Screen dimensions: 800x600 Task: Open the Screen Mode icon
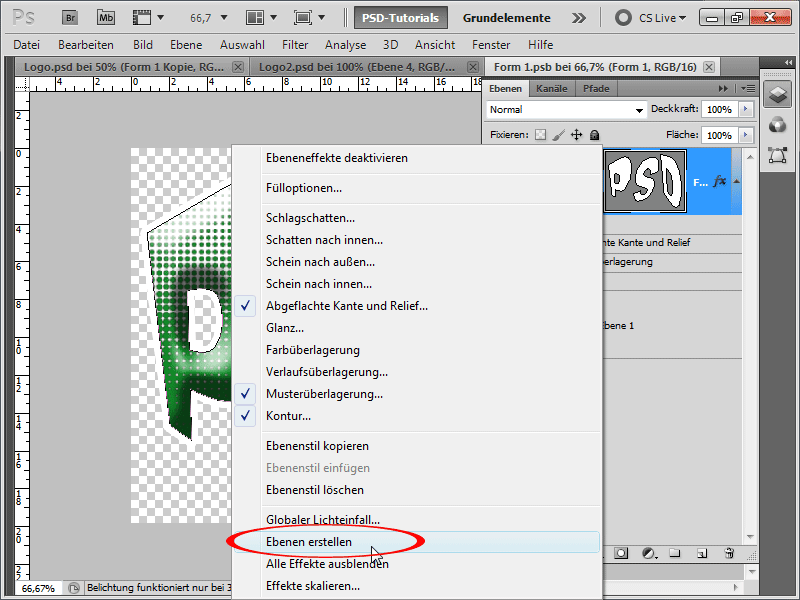pos(303,18)
